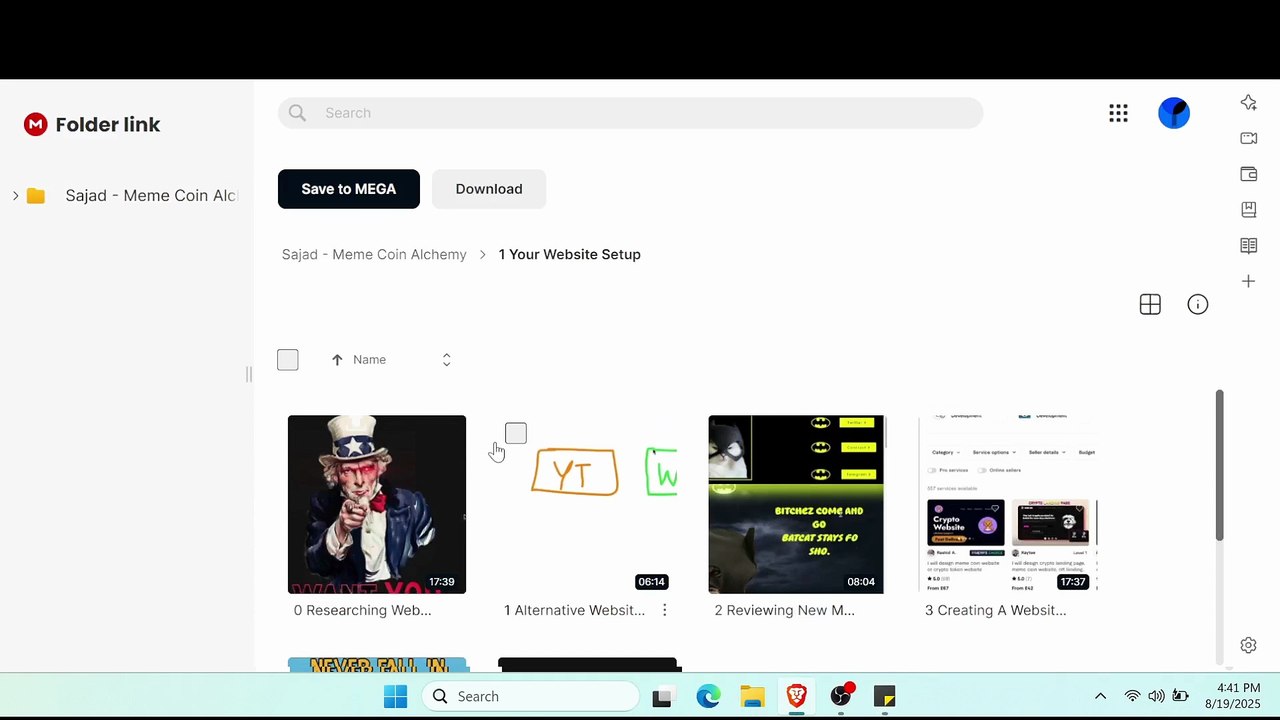Open Wi-Fi network settings in the tray
The width and height of the screenshot is (1280, 720).
tap(1132, 696)
